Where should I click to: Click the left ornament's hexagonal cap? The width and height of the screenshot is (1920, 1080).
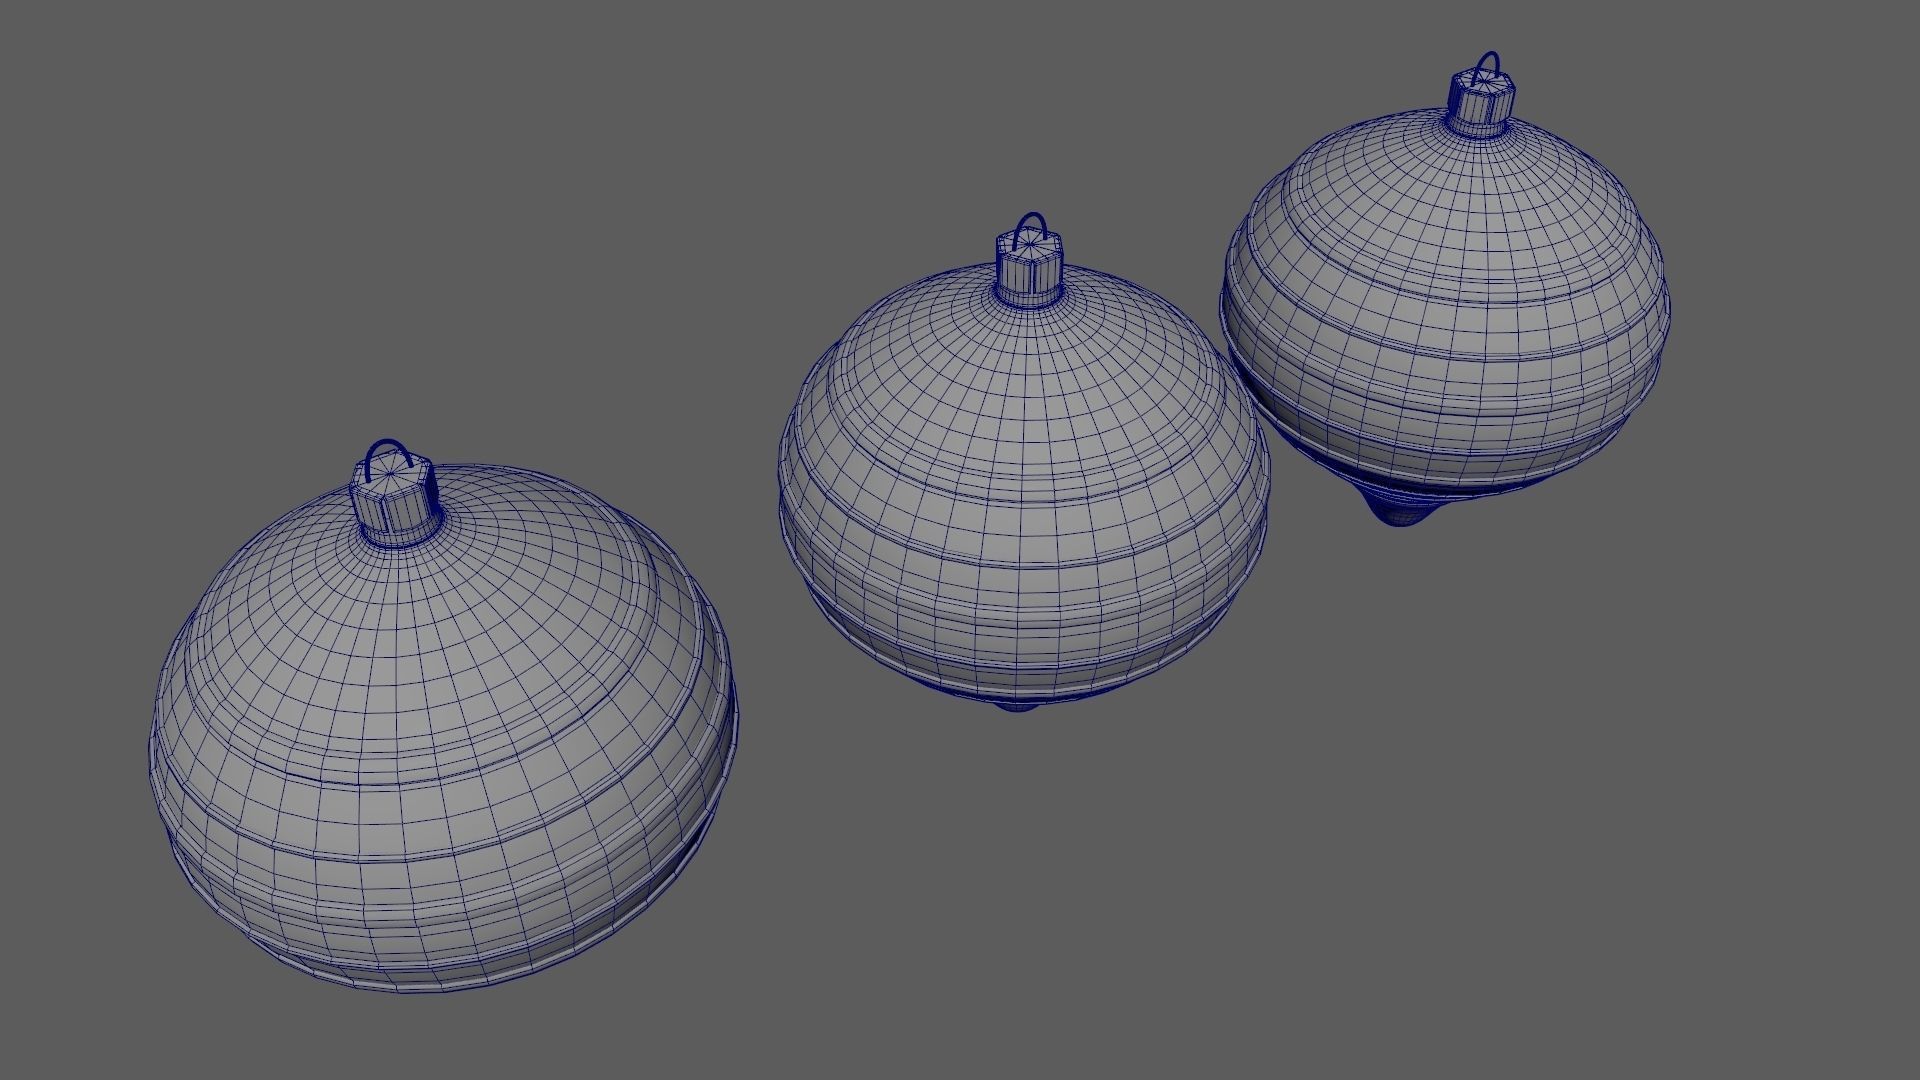395,505
